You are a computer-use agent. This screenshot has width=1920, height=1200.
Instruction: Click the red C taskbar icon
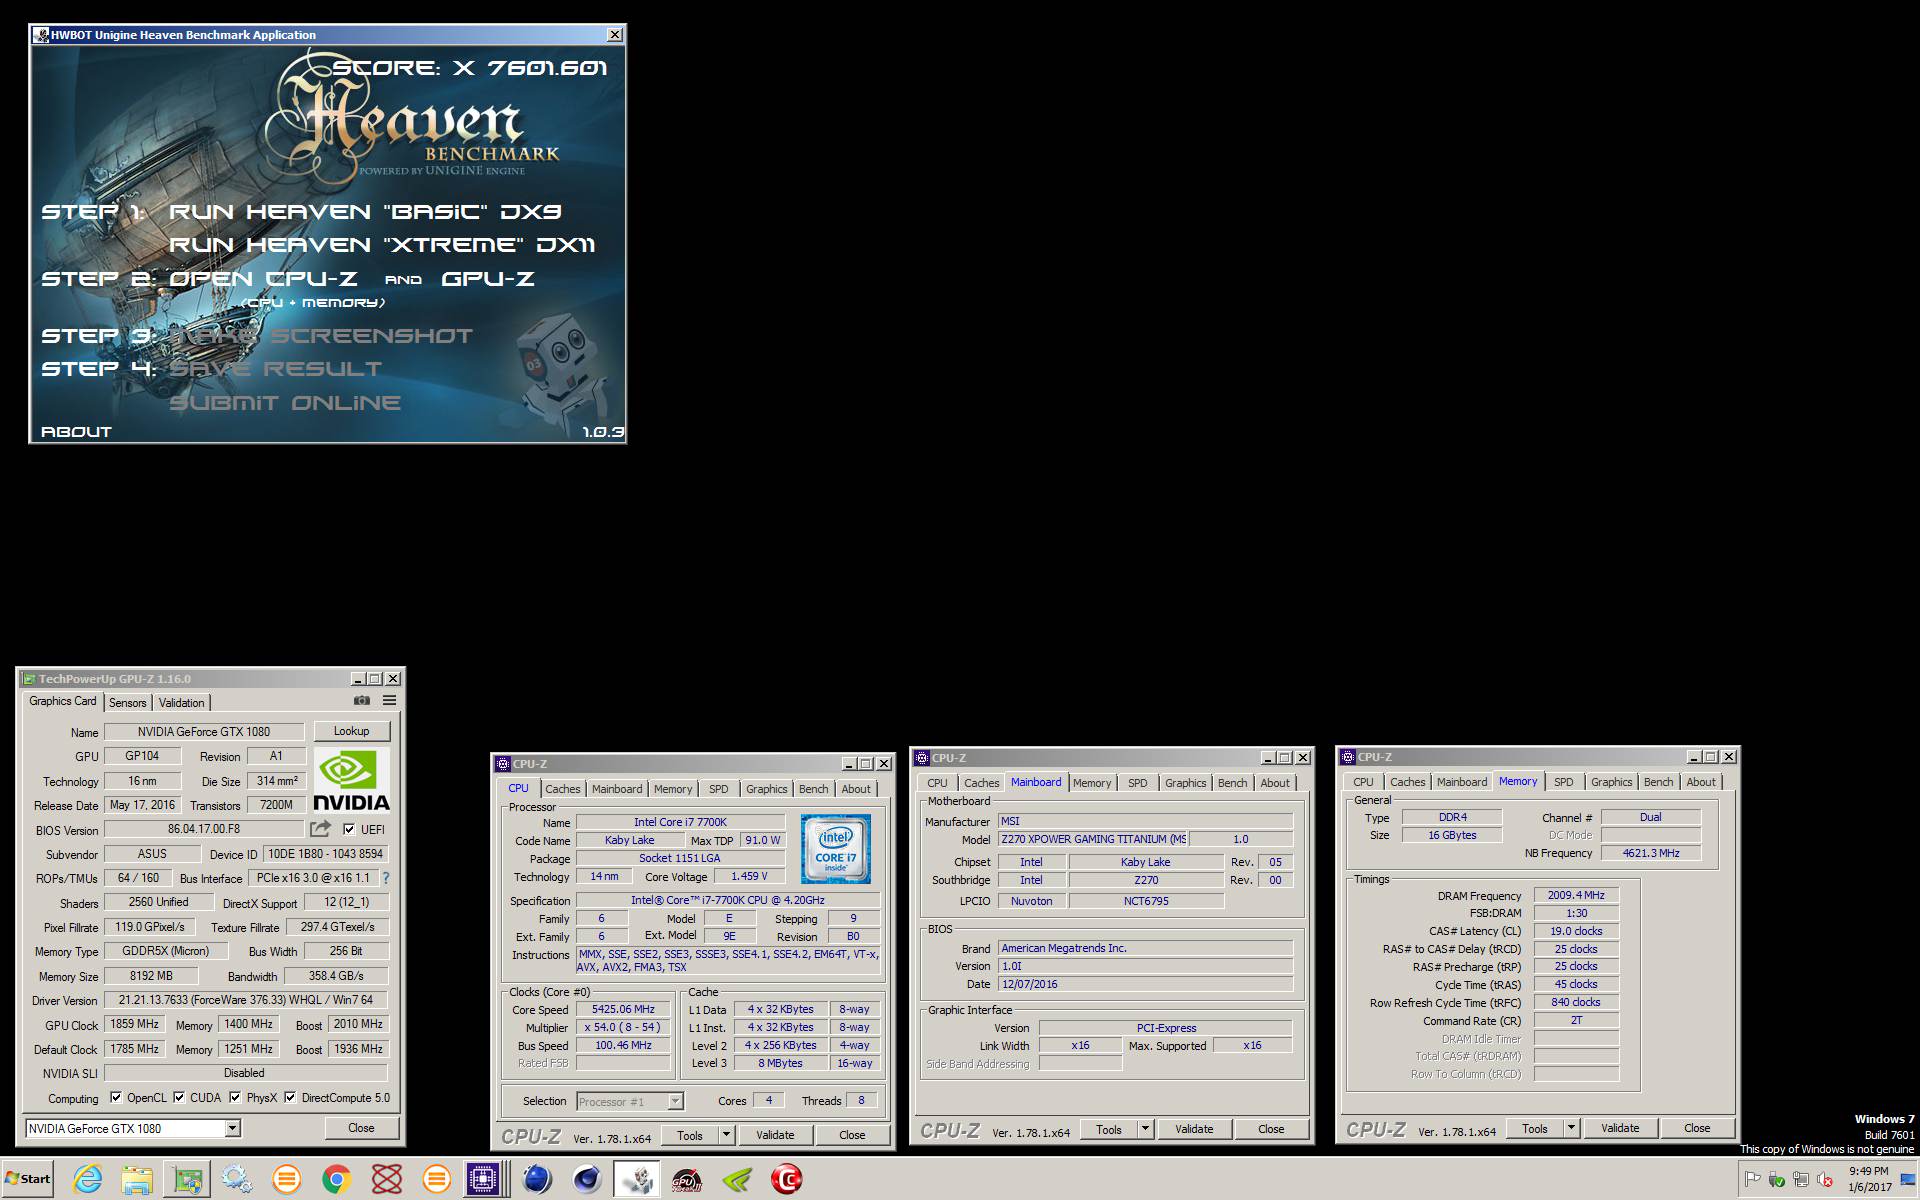click(787, 1179)
